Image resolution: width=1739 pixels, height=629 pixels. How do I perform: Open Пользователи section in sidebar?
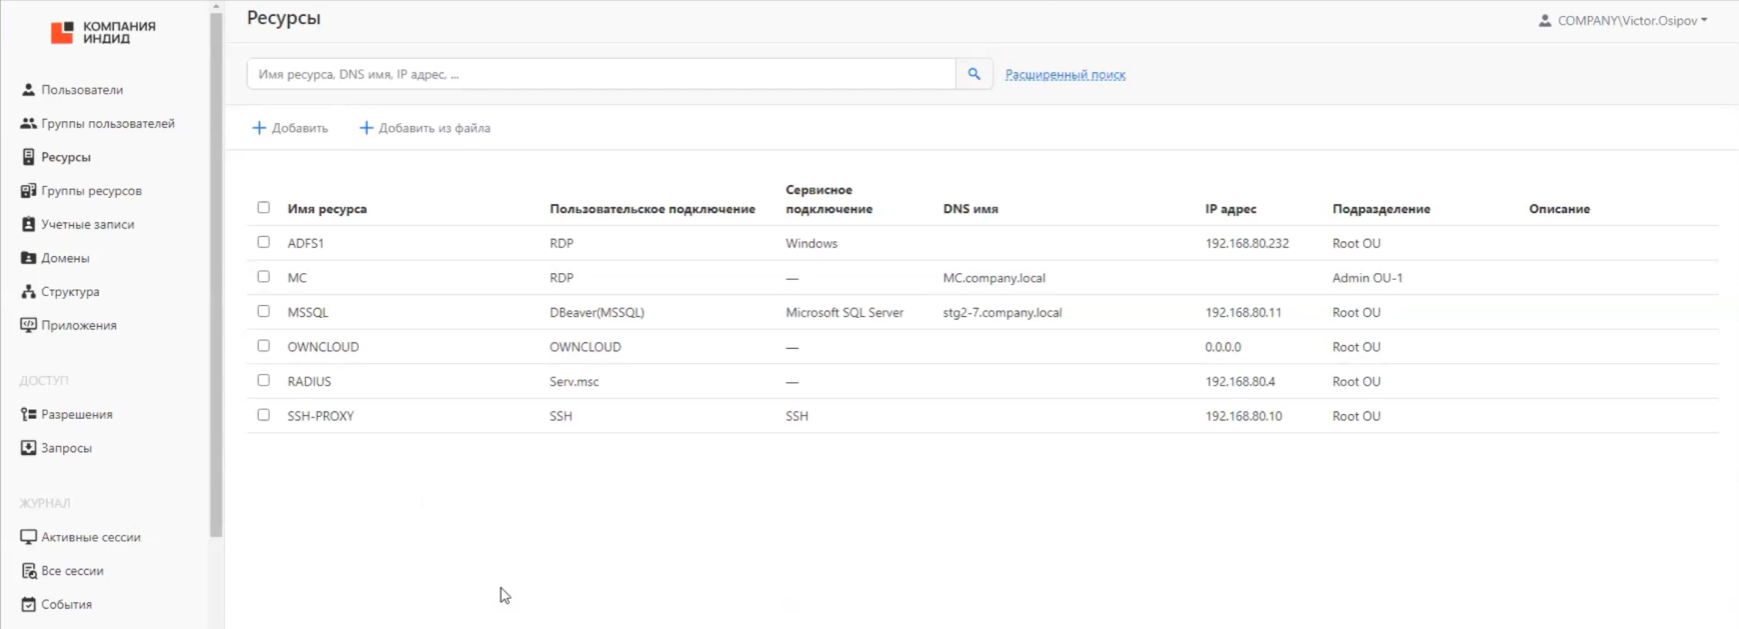click(82, 90)
